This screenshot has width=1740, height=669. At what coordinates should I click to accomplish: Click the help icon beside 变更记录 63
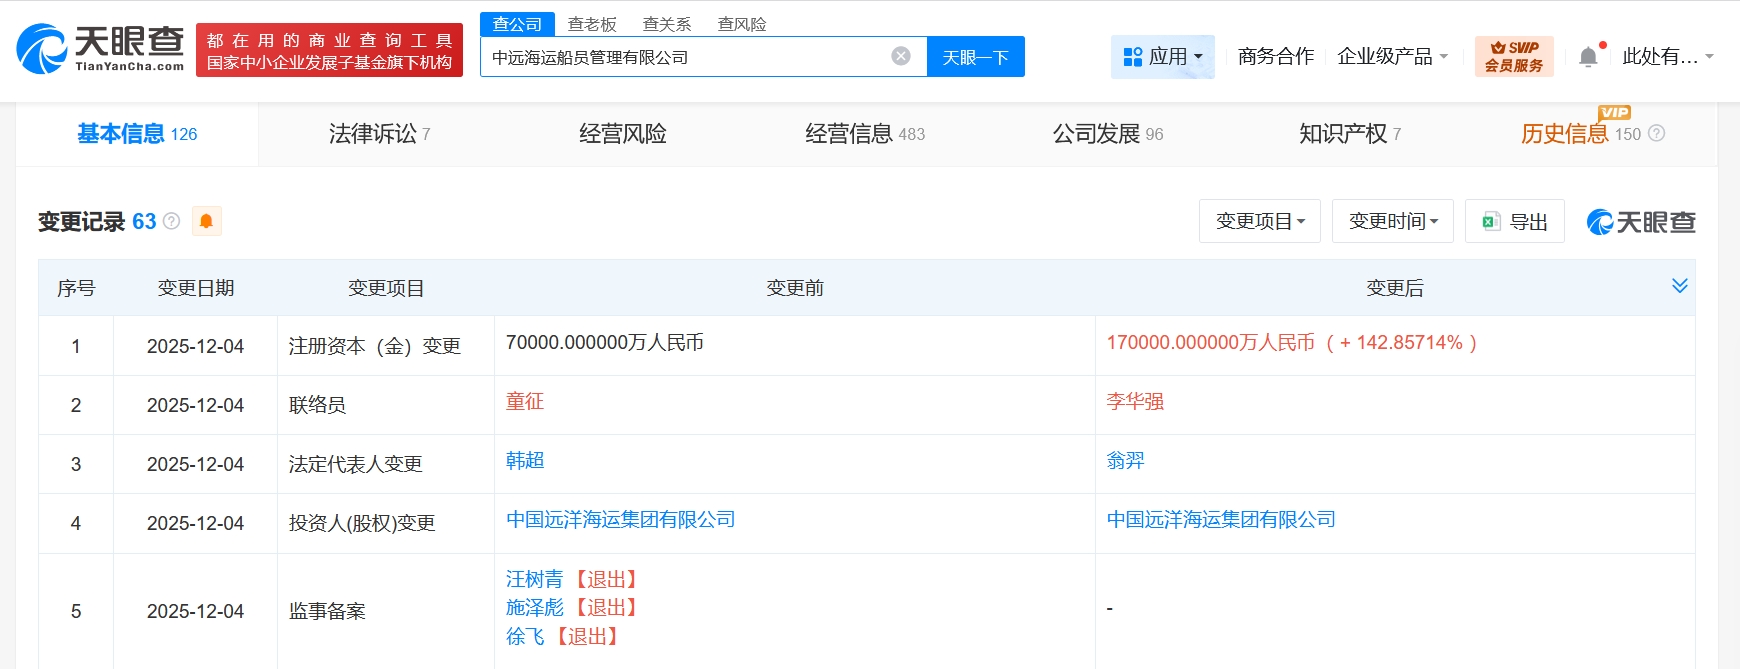click(172, 221)
